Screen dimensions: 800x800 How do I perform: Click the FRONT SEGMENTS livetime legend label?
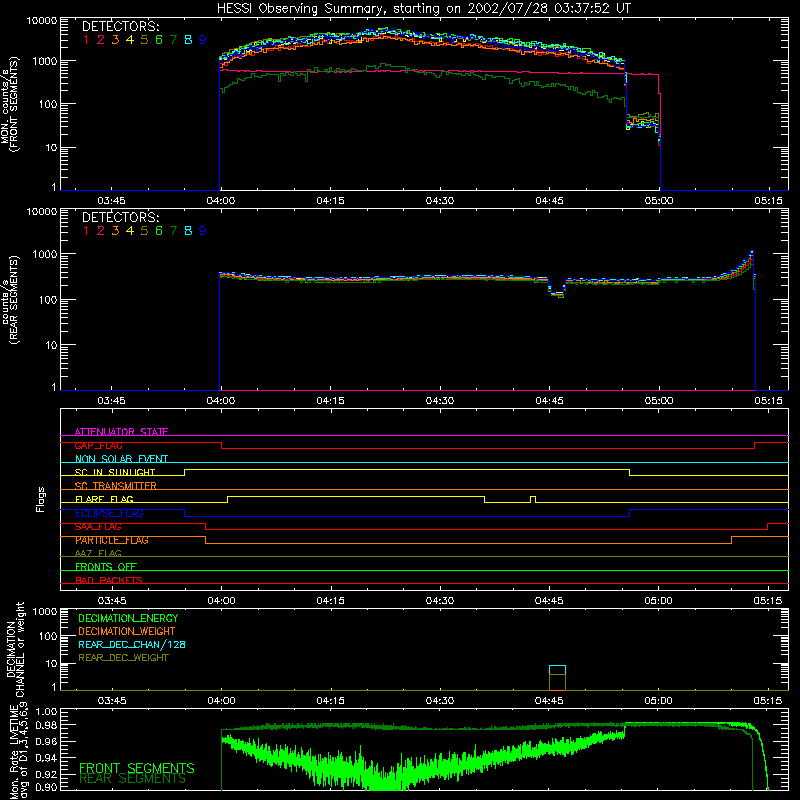(x=137, y=768)
